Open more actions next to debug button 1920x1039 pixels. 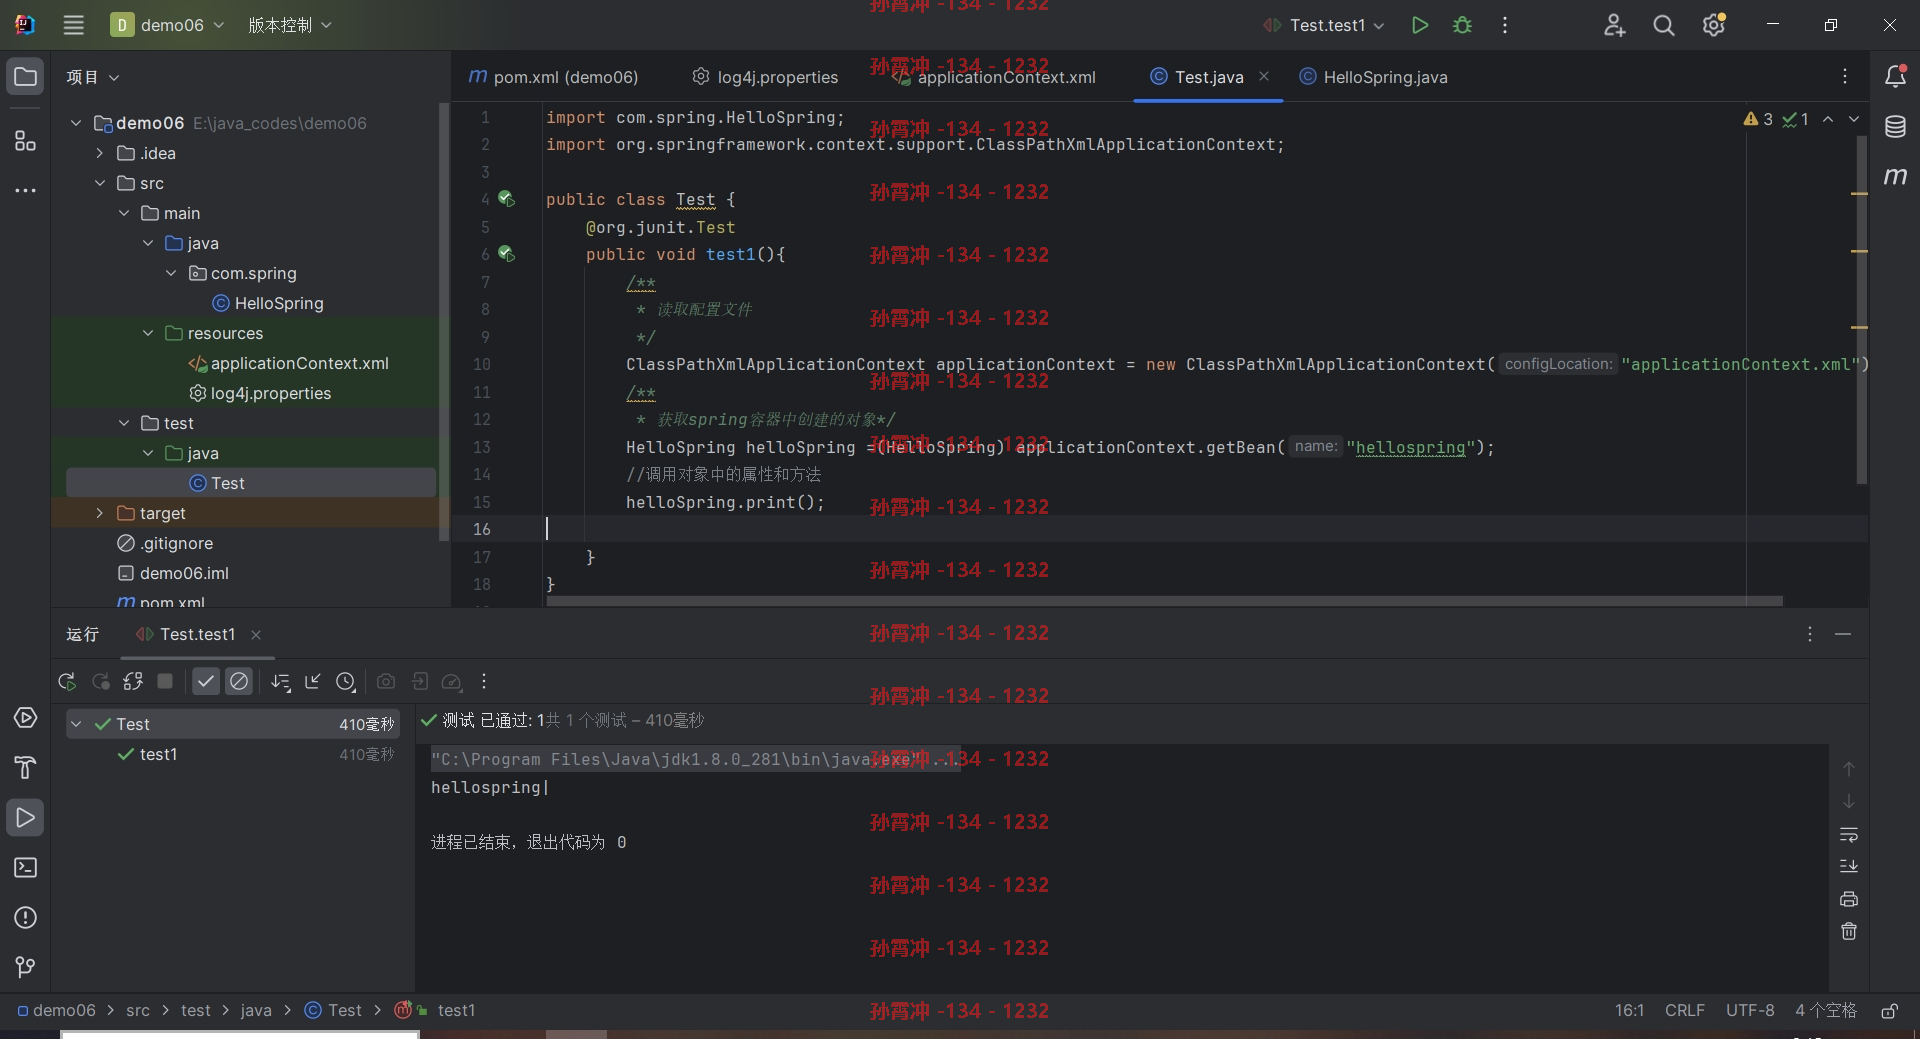pyautogui.click(x=1505, y=25)
